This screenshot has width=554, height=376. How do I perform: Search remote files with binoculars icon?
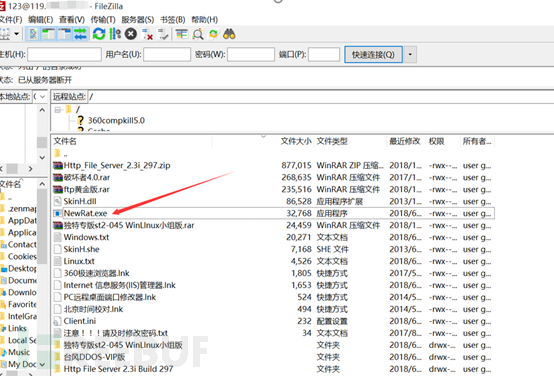229,34
